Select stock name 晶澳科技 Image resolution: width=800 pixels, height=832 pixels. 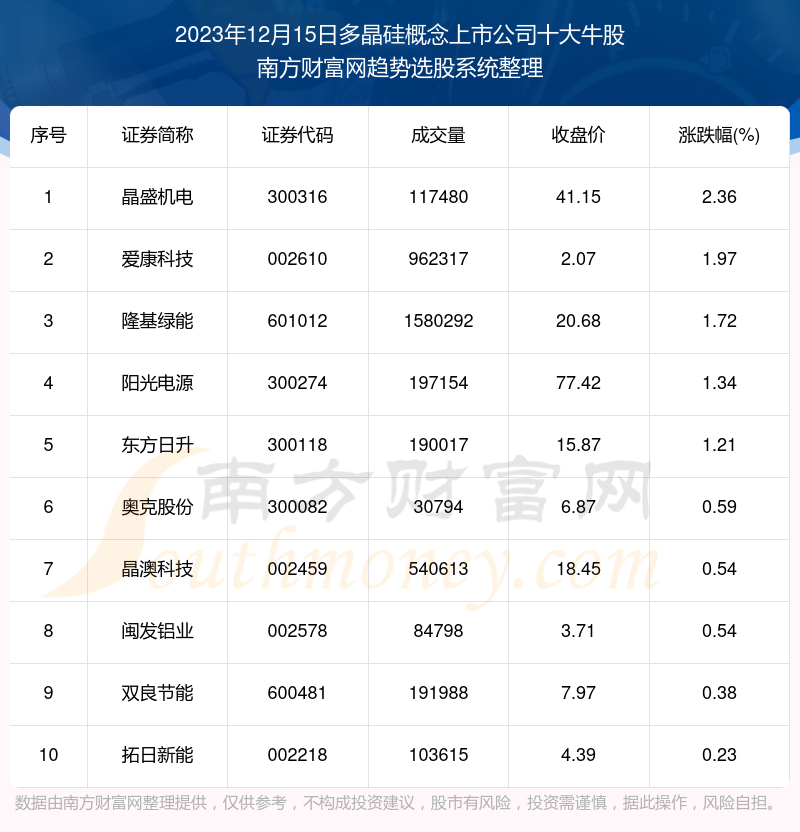tap(157, 569)
